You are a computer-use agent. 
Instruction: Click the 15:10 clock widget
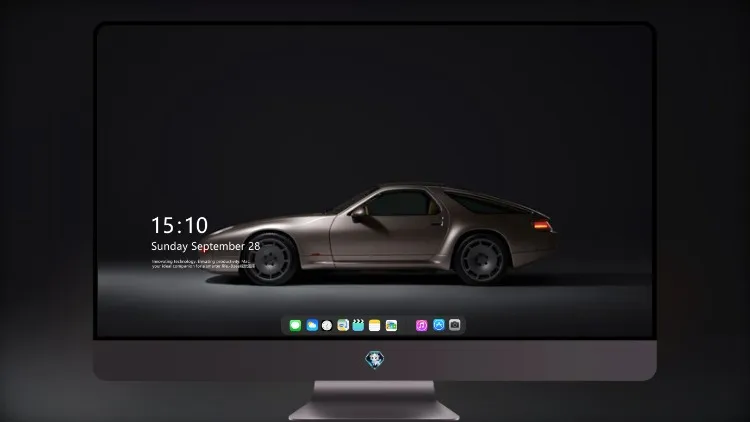point(179,225)
